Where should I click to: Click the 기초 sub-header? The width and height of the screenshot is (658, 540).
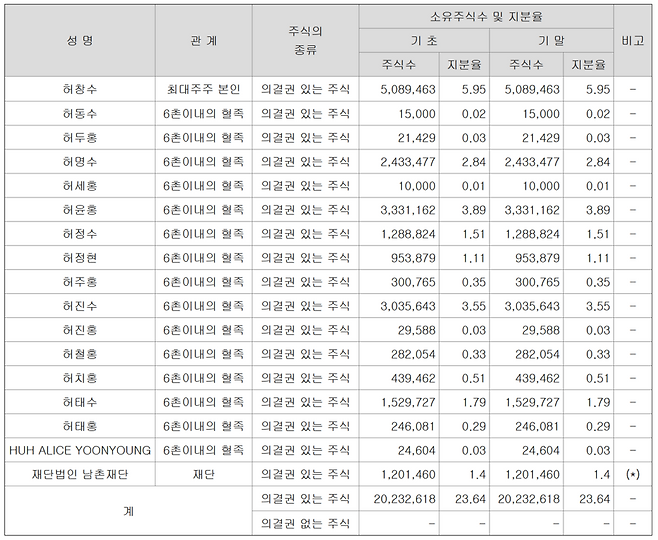click(427, 41)
